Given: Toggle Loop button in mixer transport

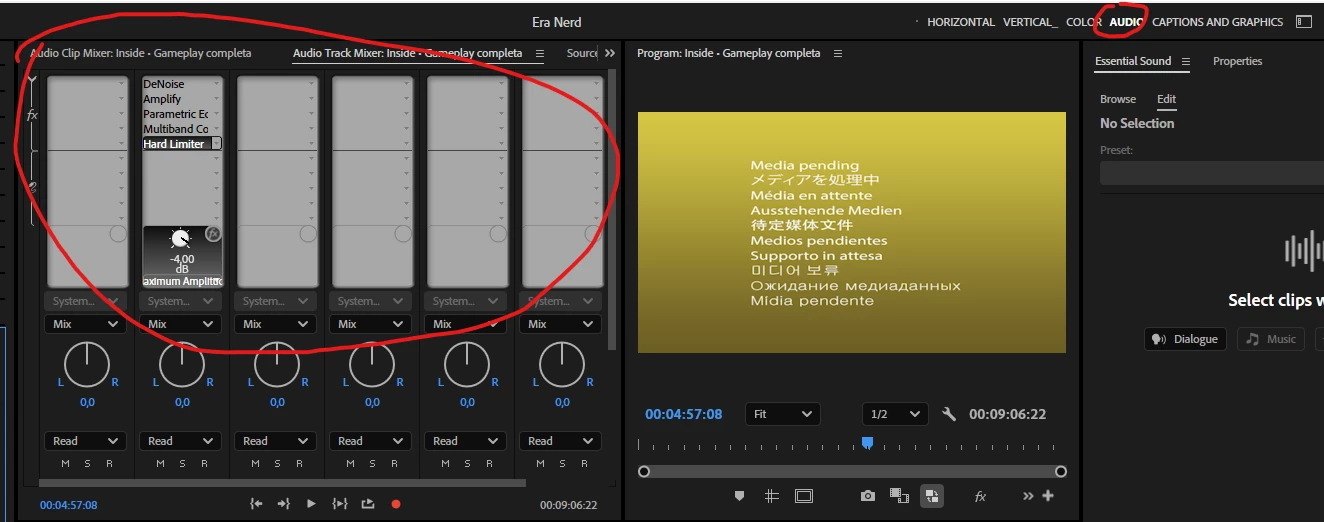Looking at the screenshot, I should point(368,504).
